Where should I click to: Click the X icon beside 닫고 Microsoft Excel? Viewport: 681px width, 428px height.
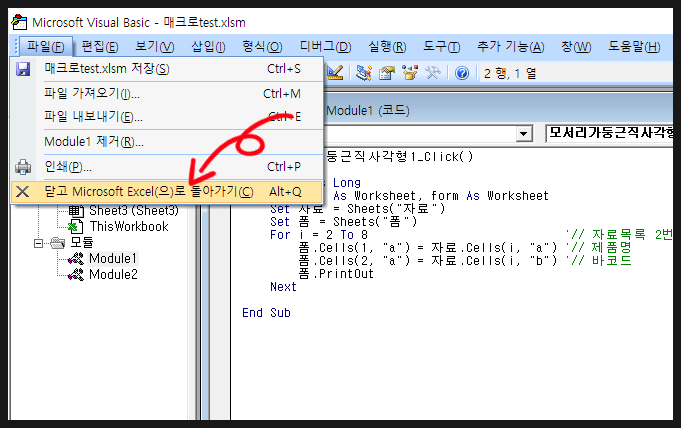(23, 192)
